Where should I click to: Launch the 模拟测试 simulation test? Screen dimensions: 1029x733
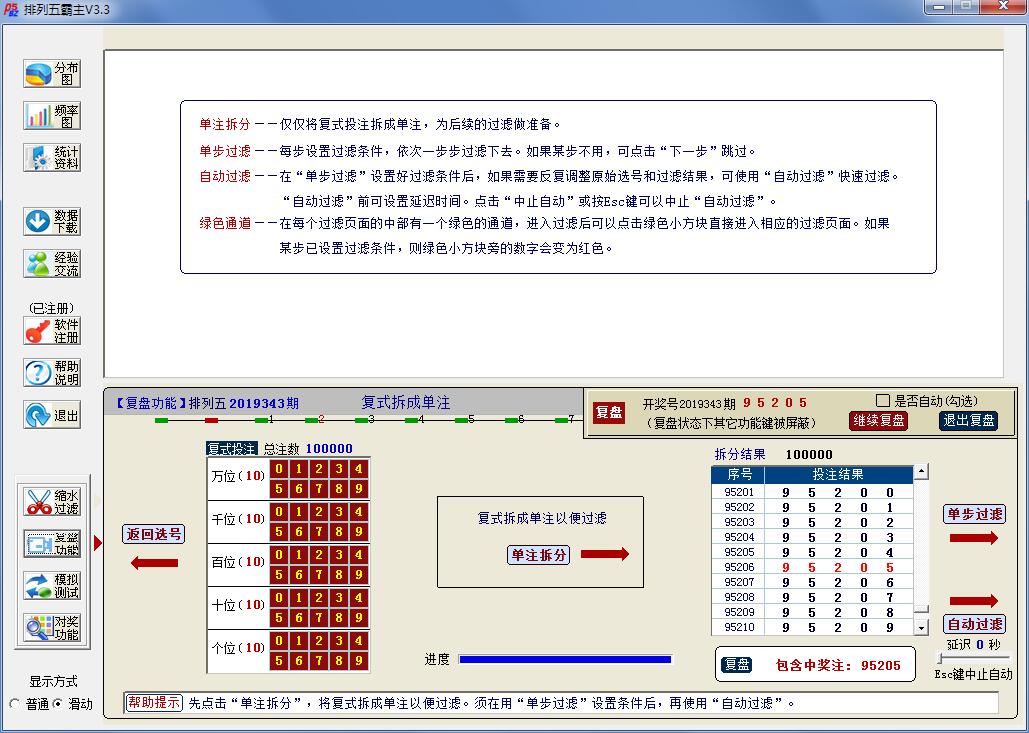pos(52,583)
